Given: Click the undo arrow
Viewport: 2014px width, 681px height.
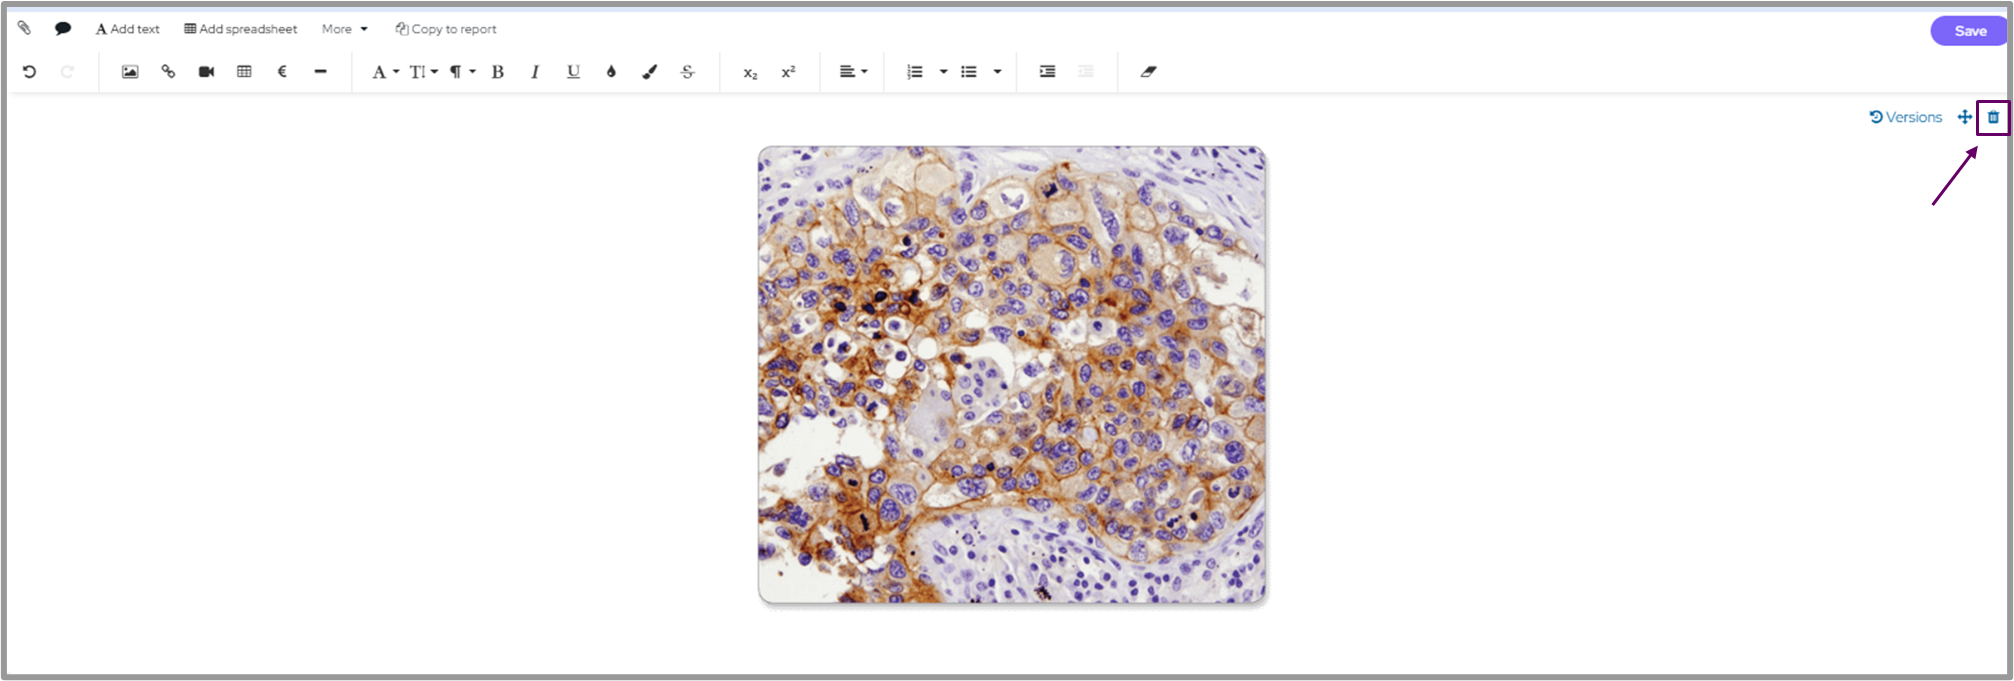Looking at the screenshot, I should tap(29, 72).
